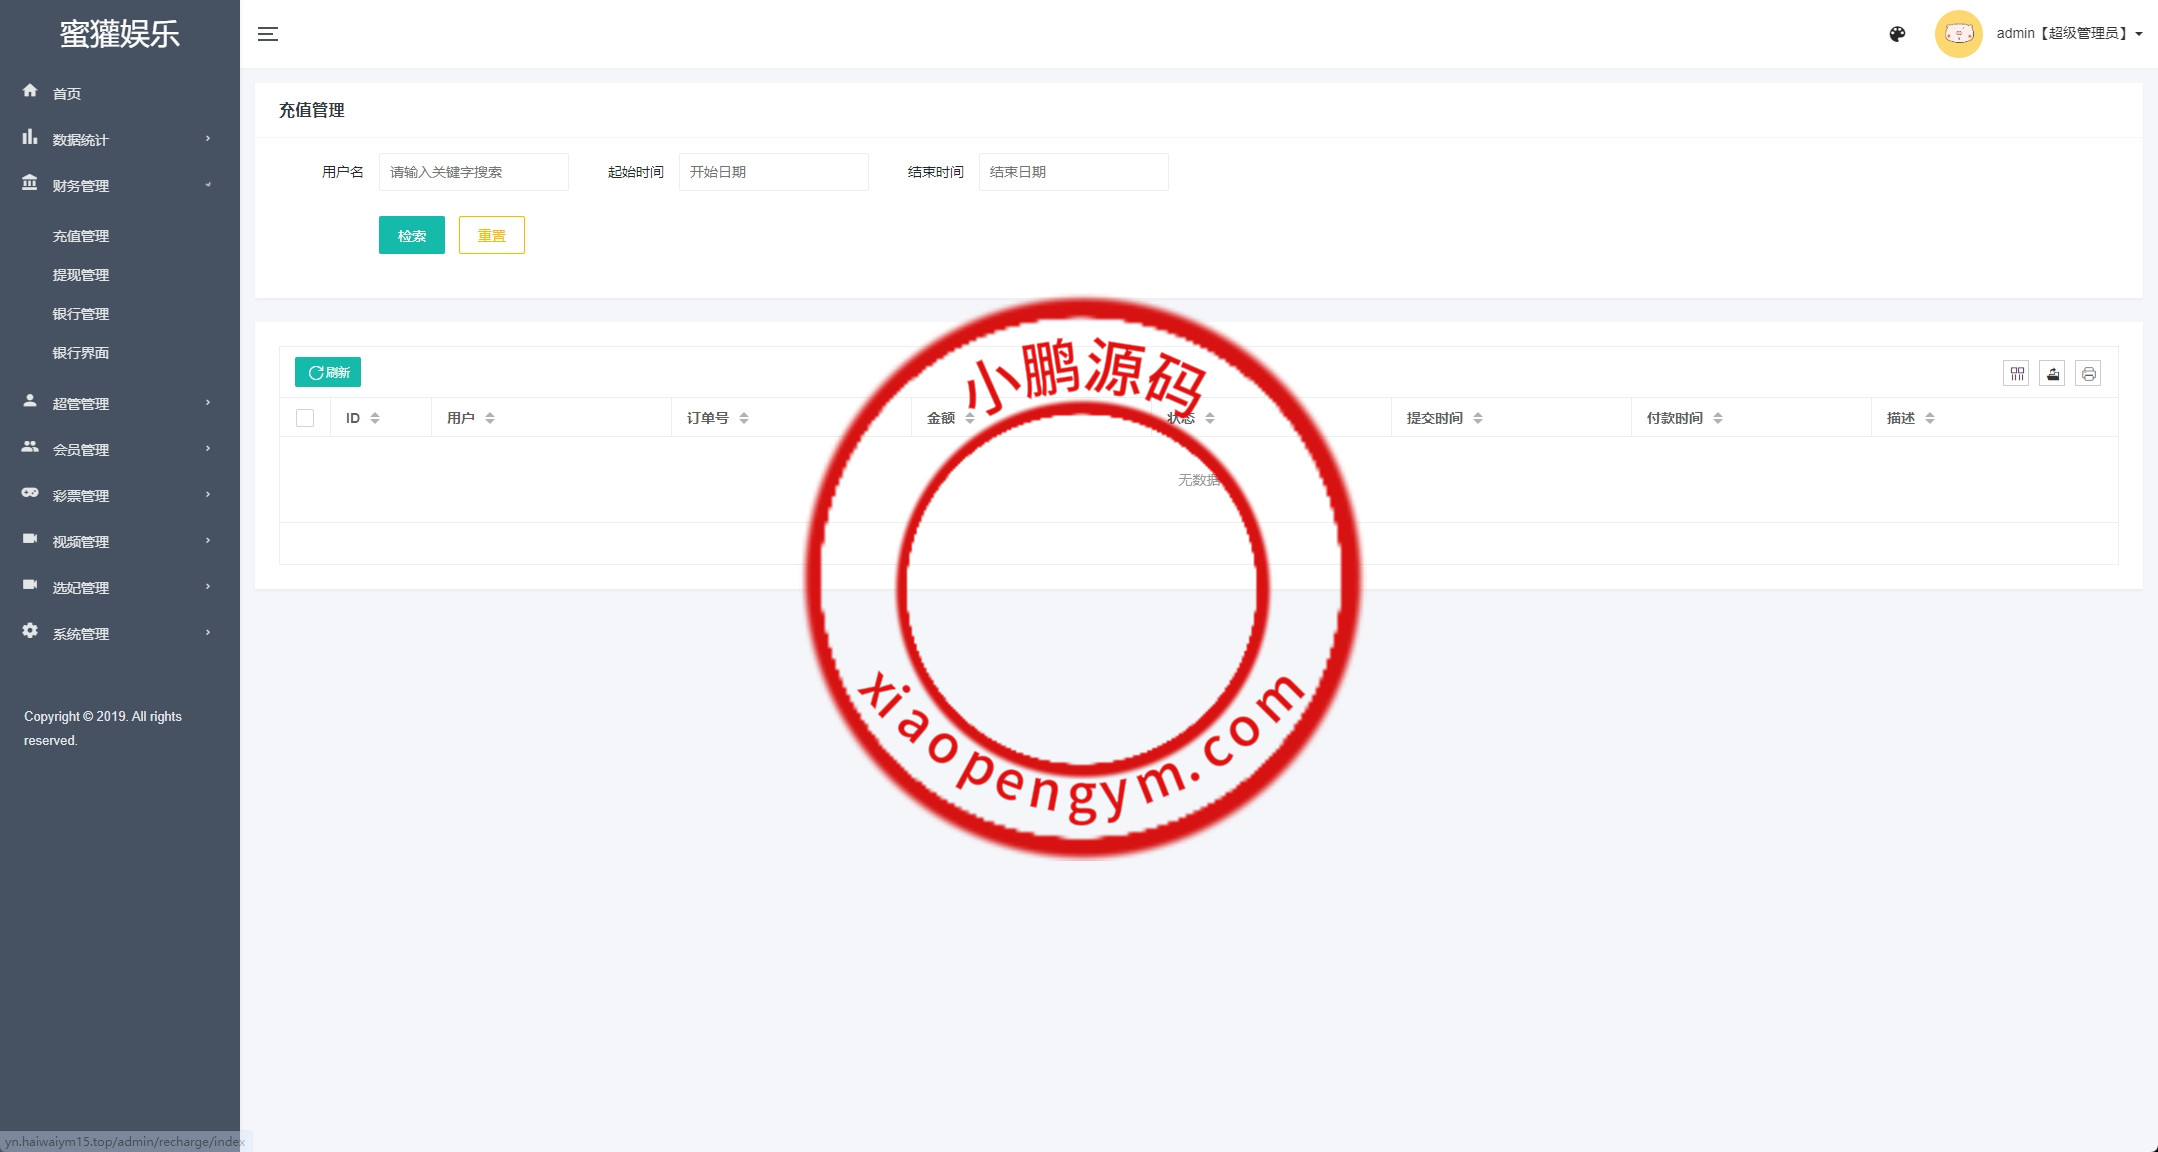Screen dimensions: 2158x1152
Task: Open the admin user dropdown
Action: (2068, 34)
